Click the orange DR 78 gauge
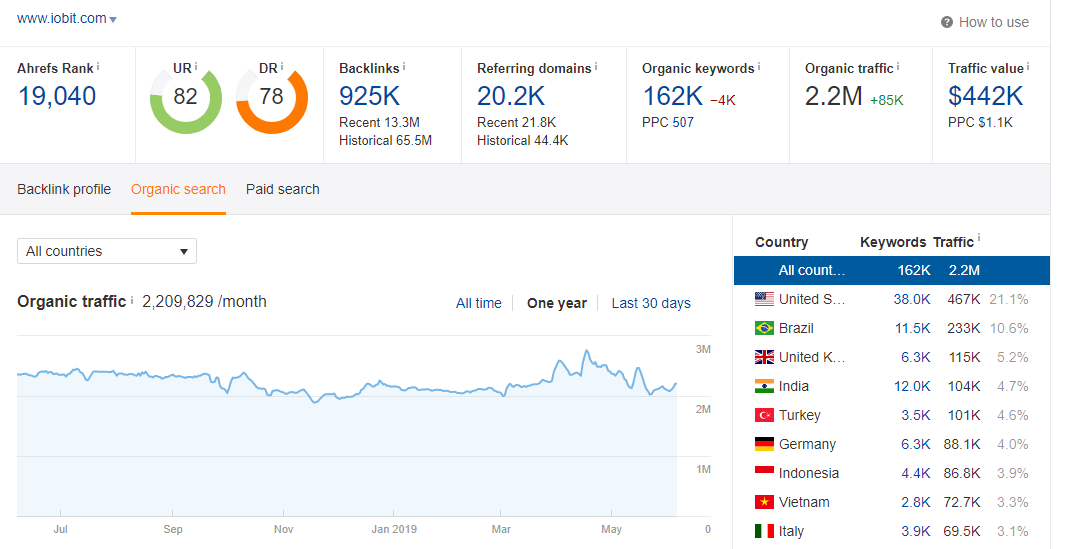1070x549 pixels. [x=272, y=97]
